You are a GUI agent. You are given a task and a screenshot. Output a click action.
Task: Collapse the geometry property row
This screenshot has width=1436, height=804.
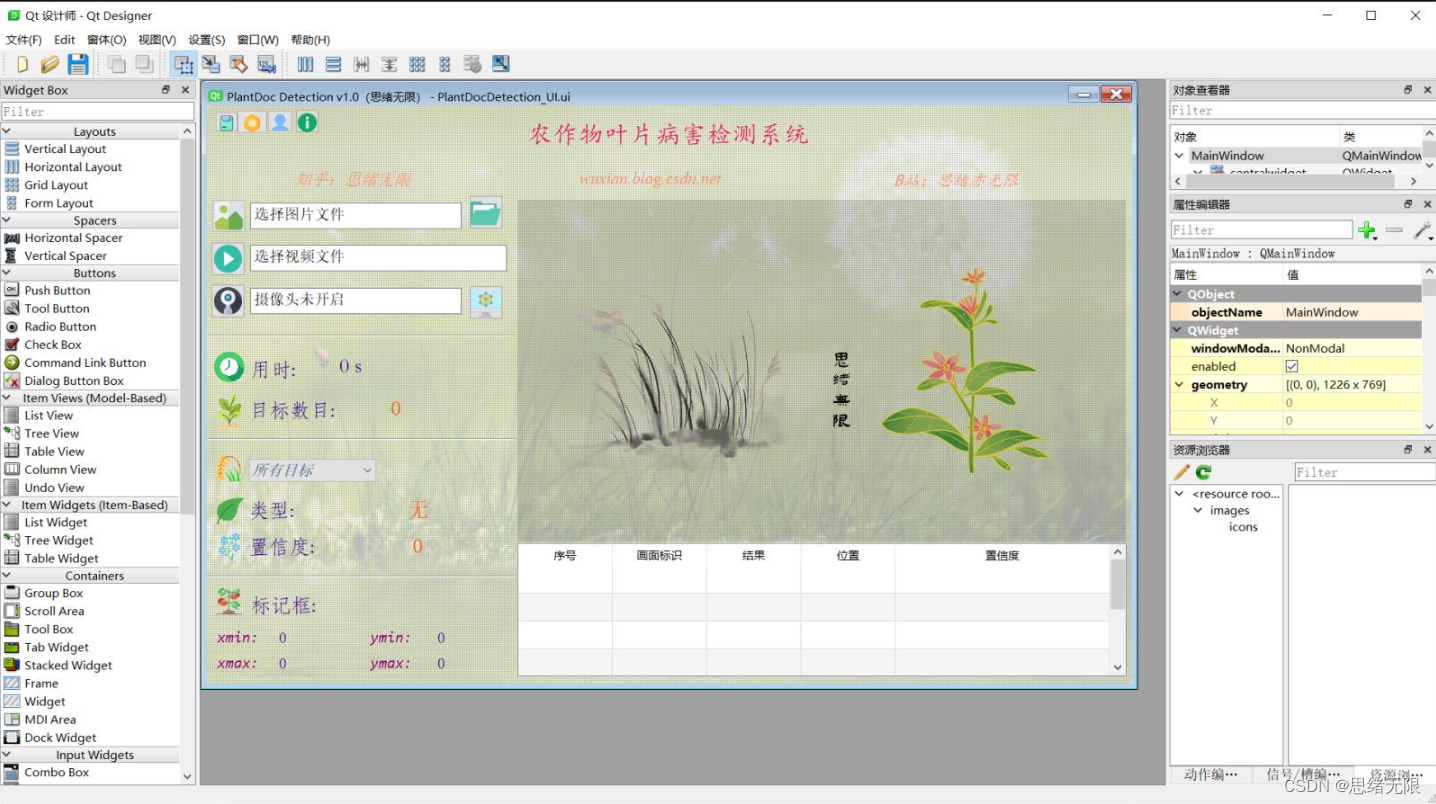(1179, 384)
